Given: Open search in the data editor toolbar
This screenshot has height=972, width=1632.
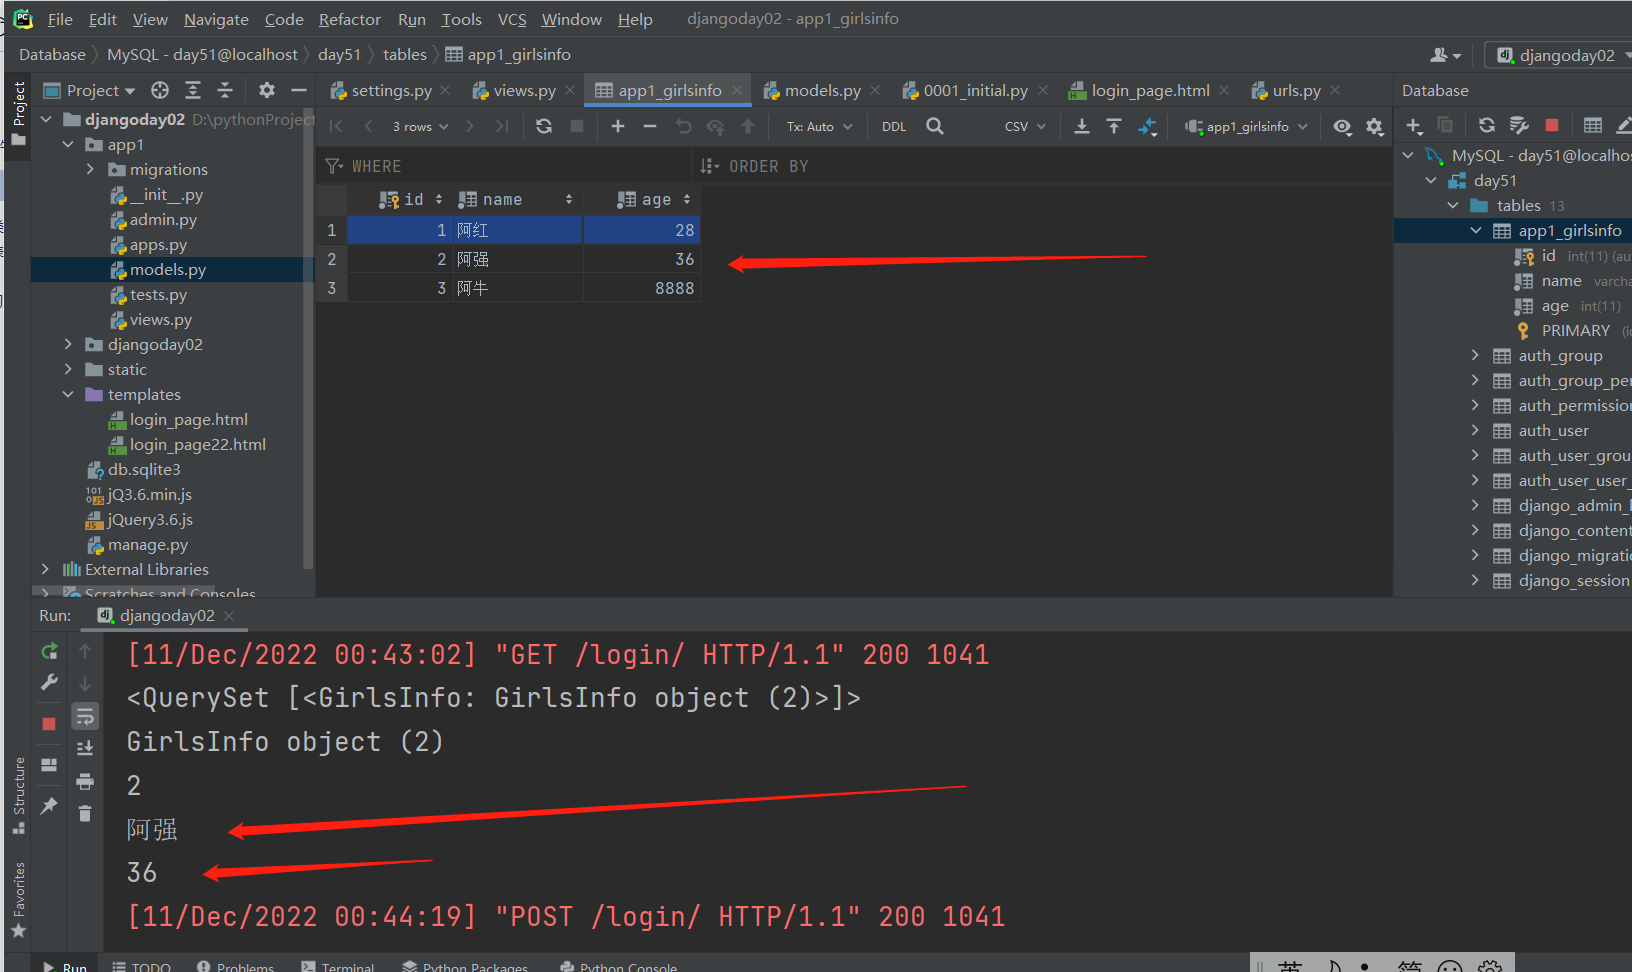Looking at the screenshot, I should click(x=935, y=126).
